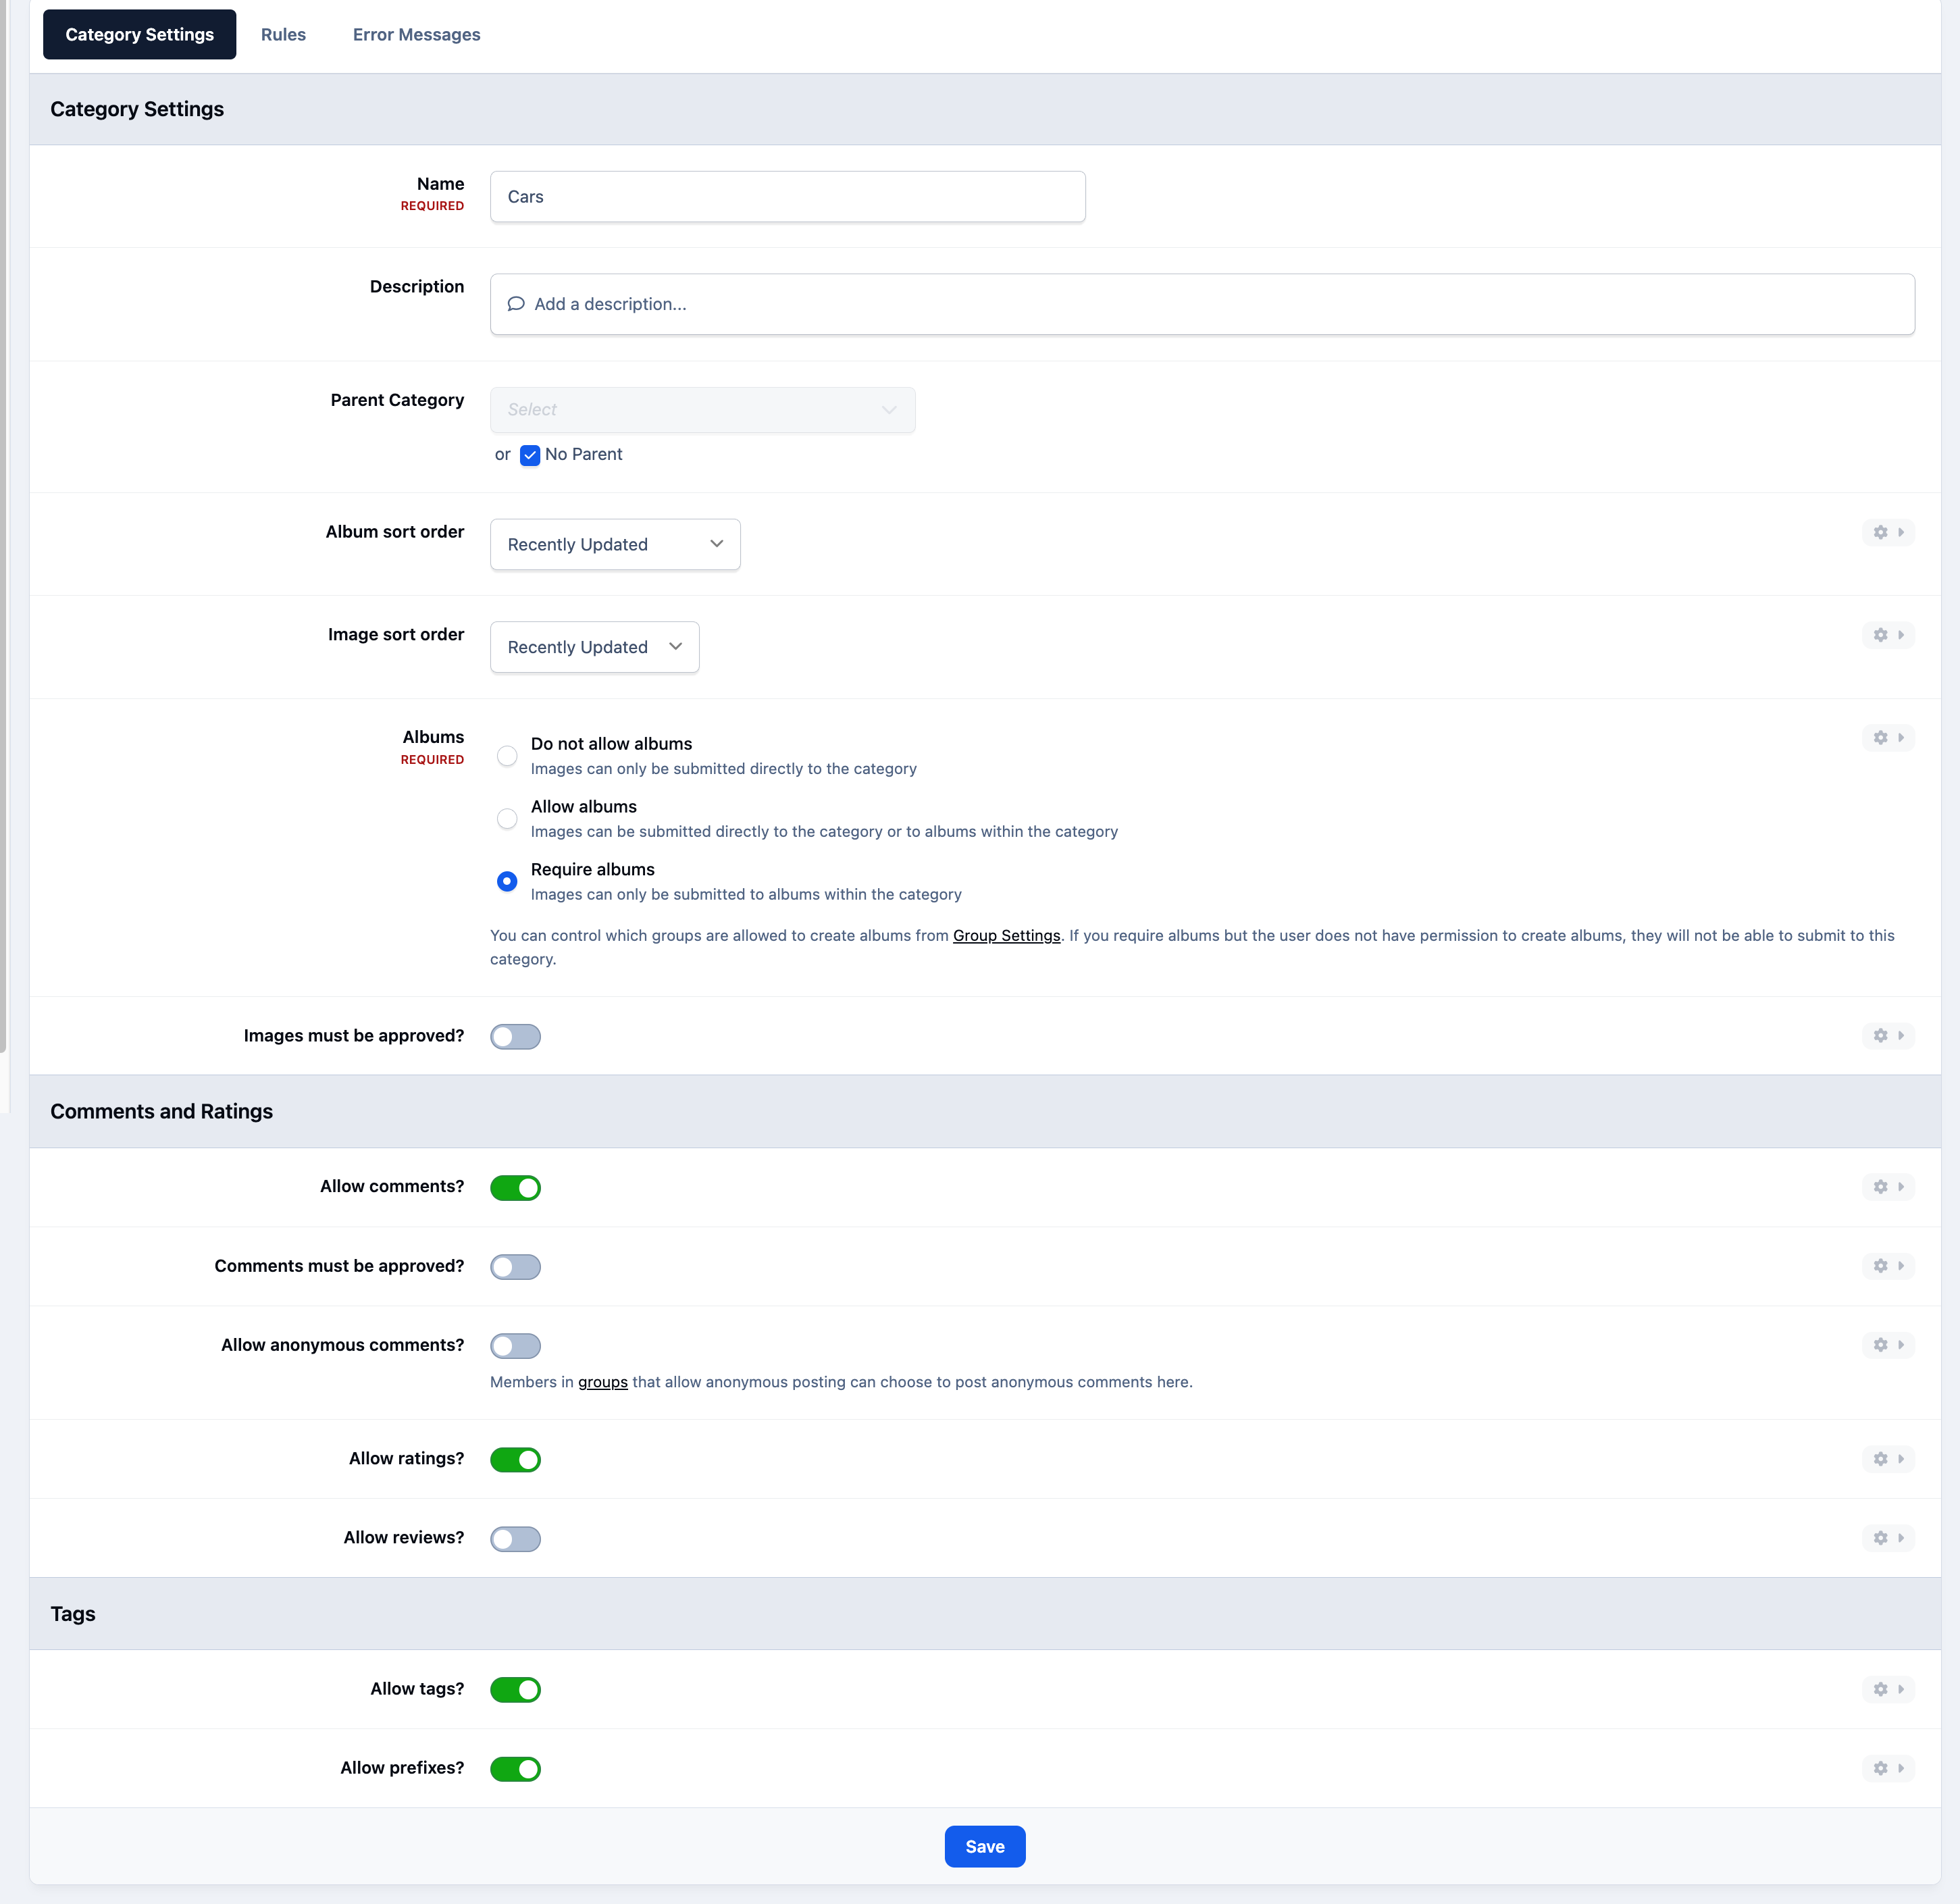
Task: Switch to the Rules tab
Action: point(283,35)
